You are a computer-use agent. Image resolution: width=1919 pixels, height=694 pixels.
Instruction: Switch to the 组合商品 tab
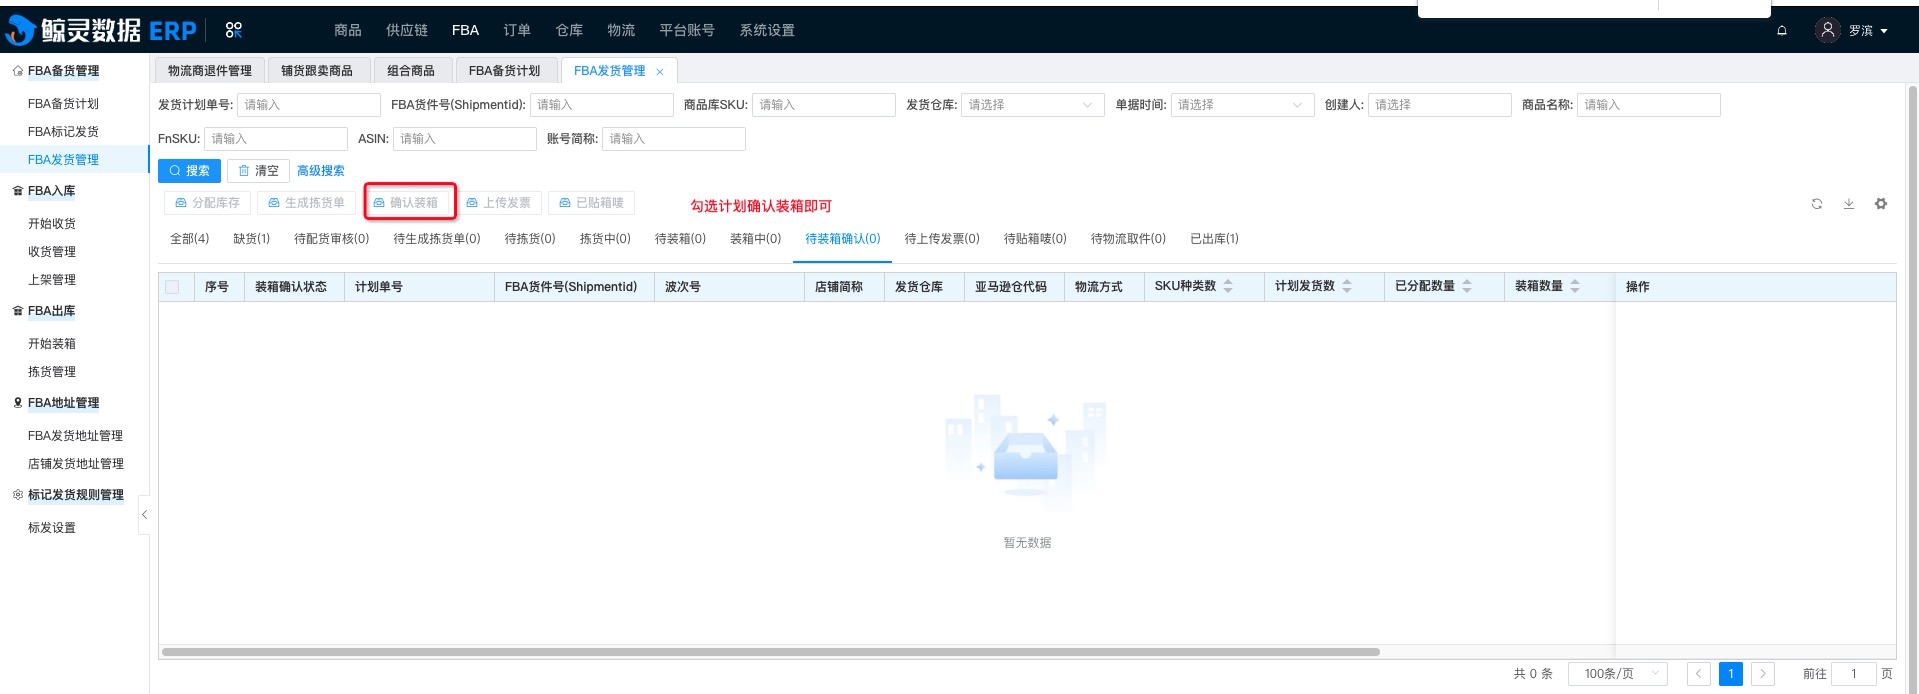[411, 71]
